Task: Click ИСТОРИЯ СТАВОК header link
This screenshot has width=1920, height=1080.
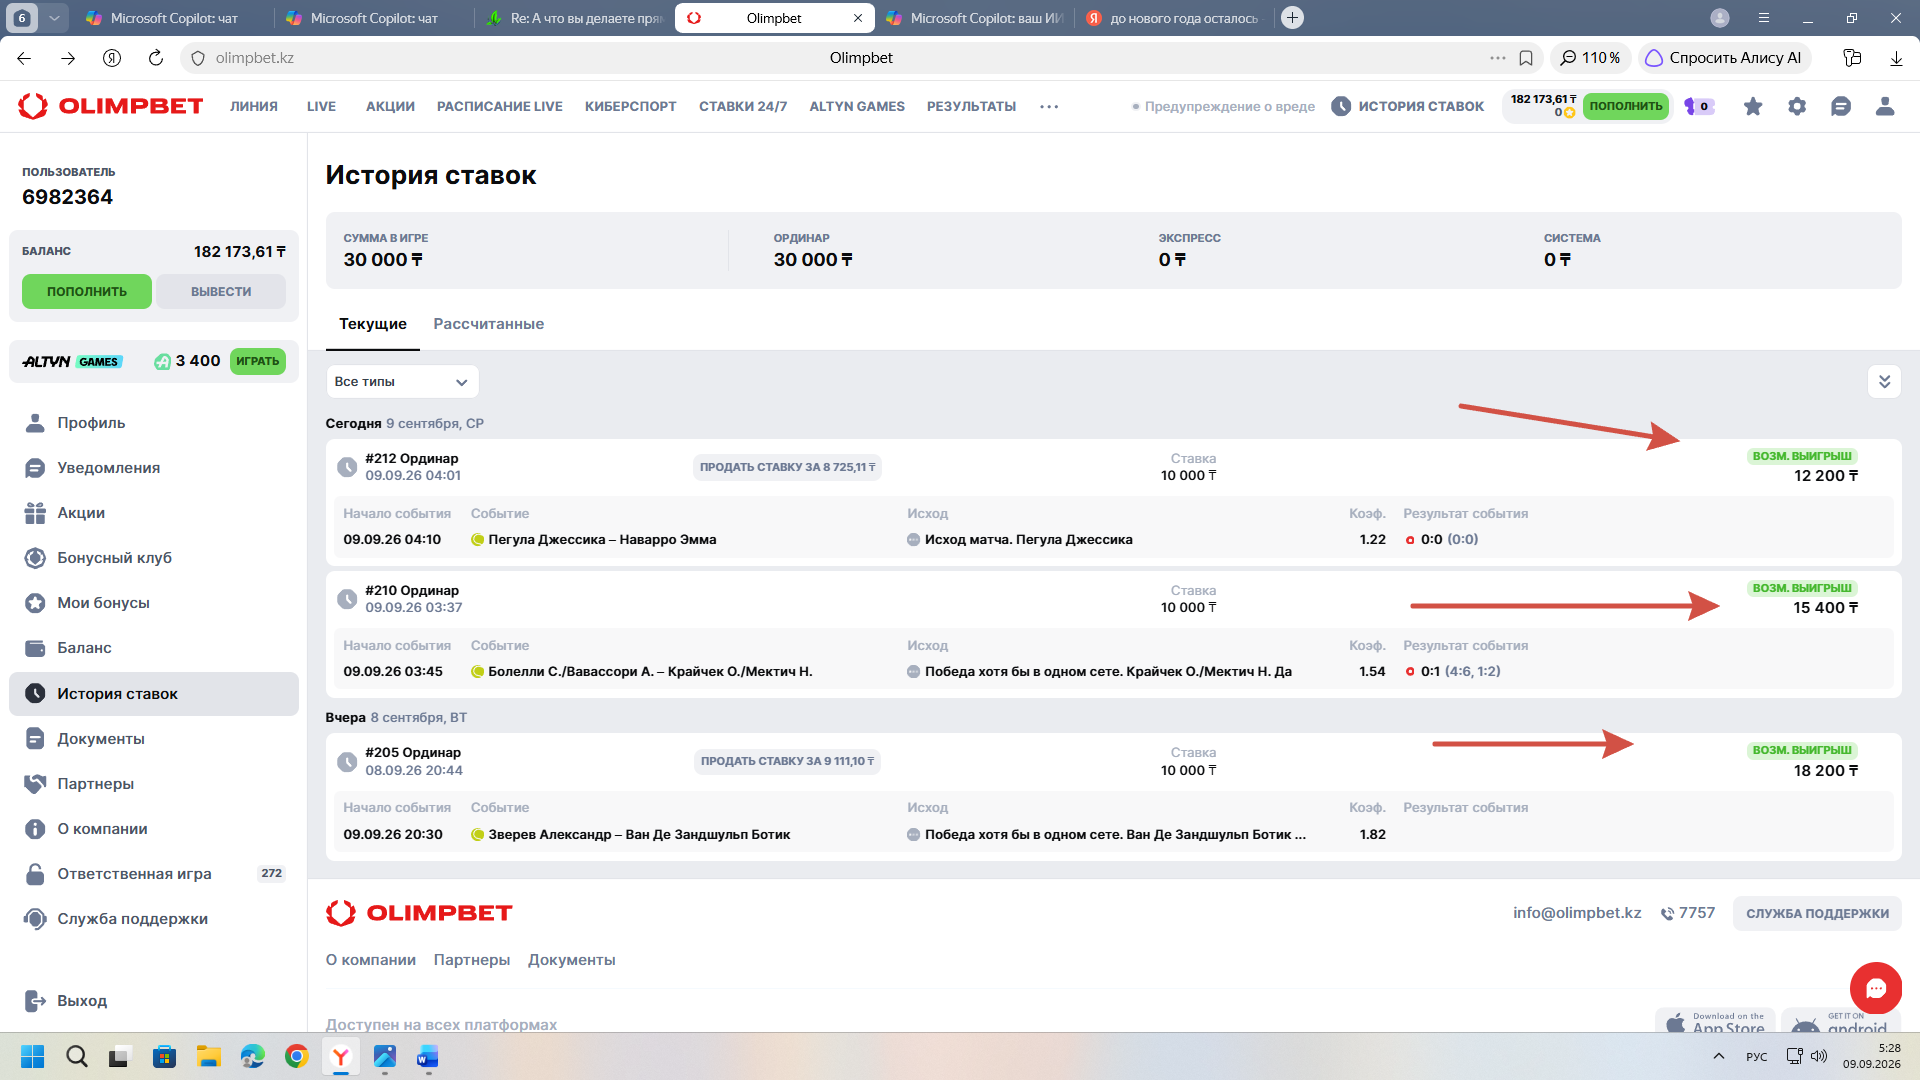Action: click(1407, 106)
